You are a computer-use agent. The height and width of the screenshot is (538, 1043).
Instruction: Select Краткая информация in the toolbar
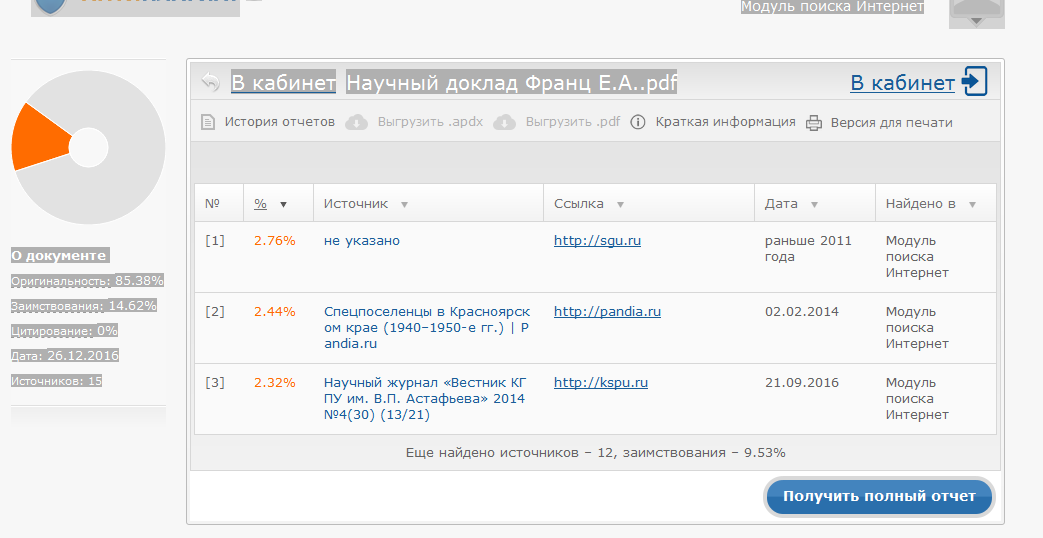(x=725, y=122)
